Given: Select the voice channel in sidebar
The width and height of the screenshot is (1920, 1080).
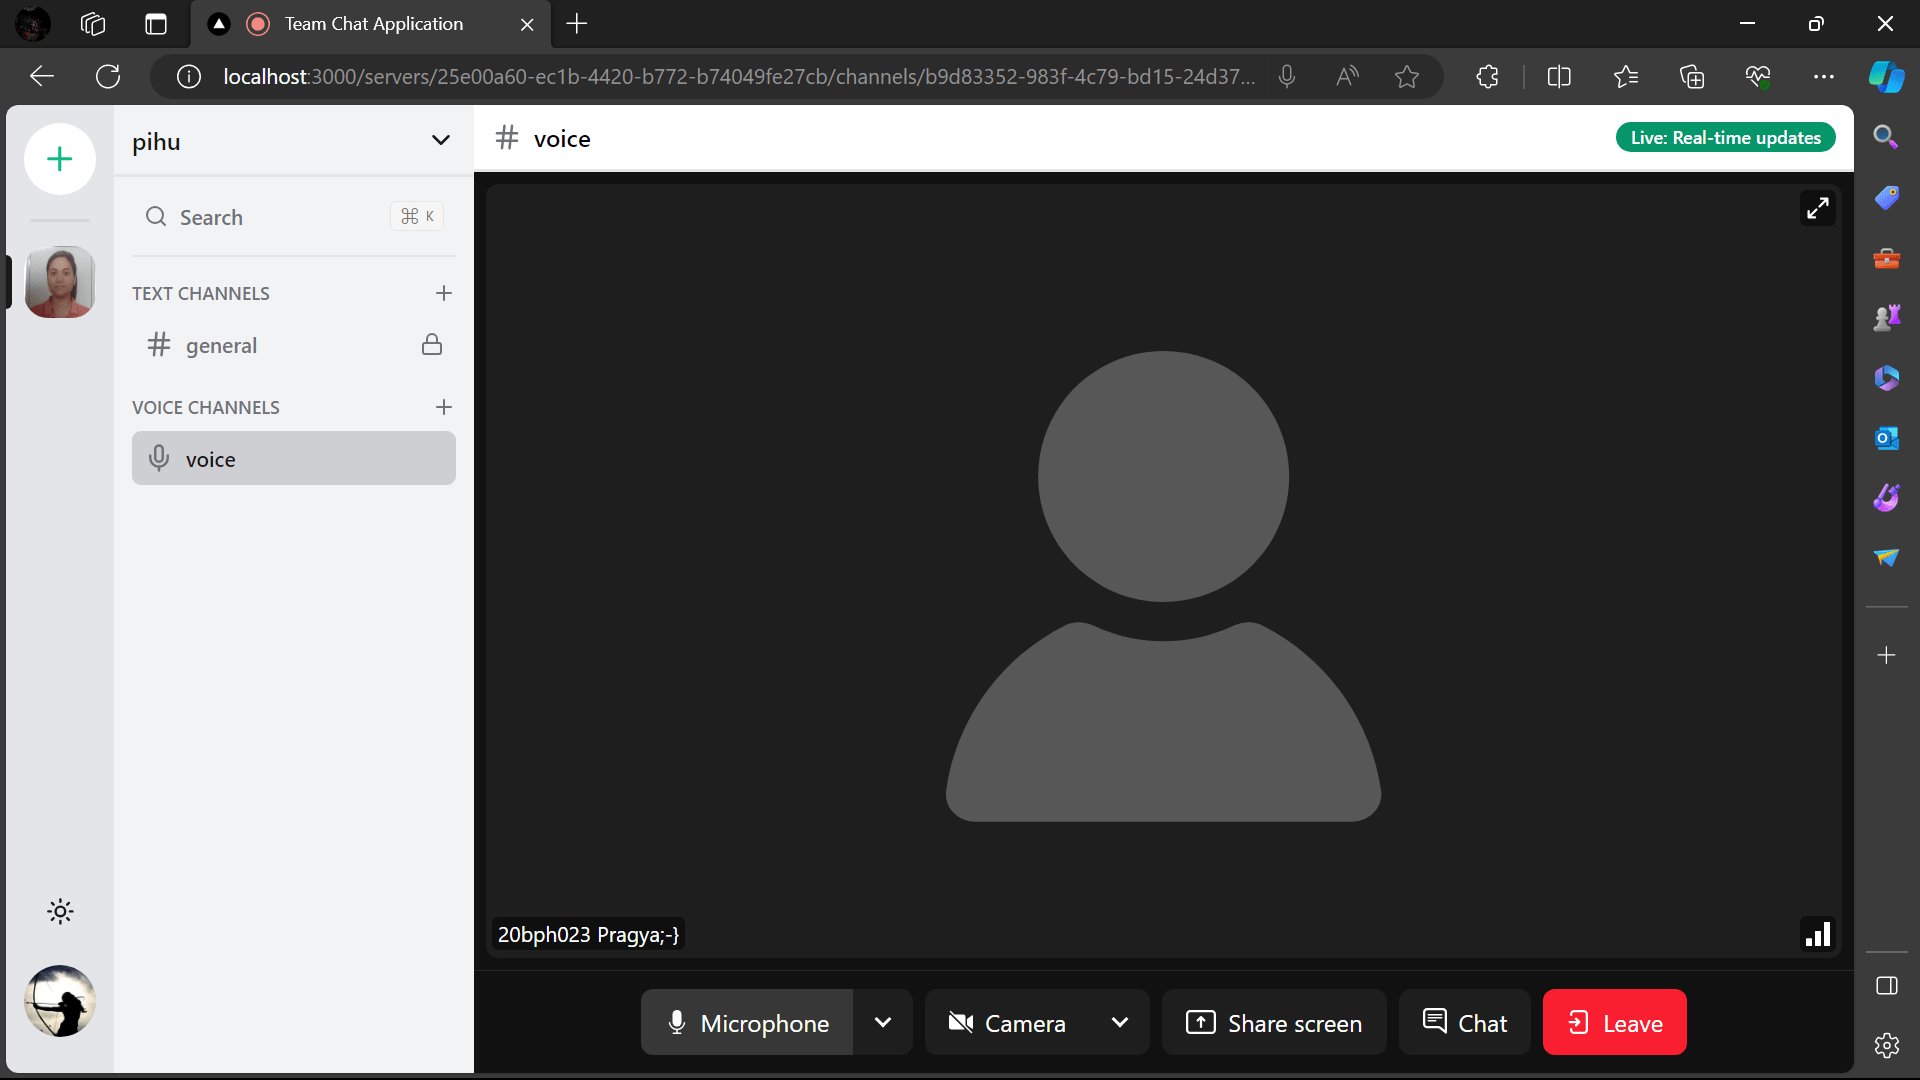Looking at the screenshot, I should 293,459.
